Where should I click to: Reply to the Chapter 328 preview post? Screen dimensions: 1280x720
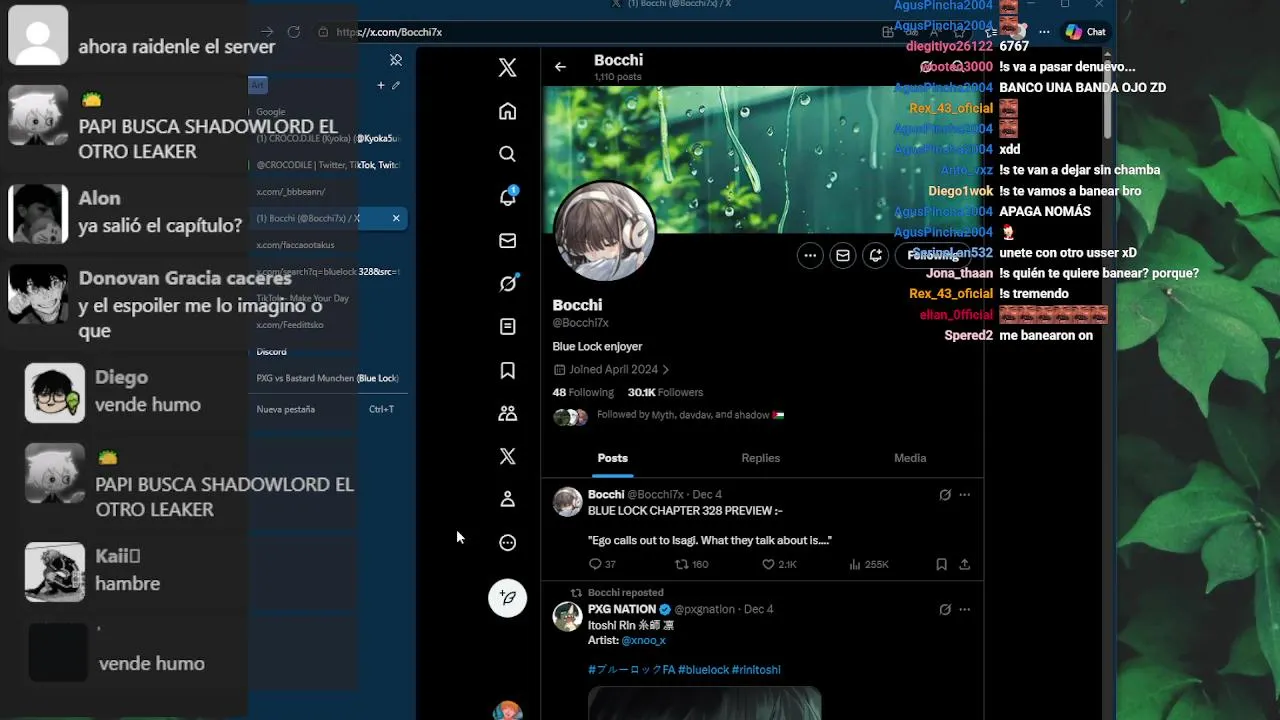(x=602, y=564)
